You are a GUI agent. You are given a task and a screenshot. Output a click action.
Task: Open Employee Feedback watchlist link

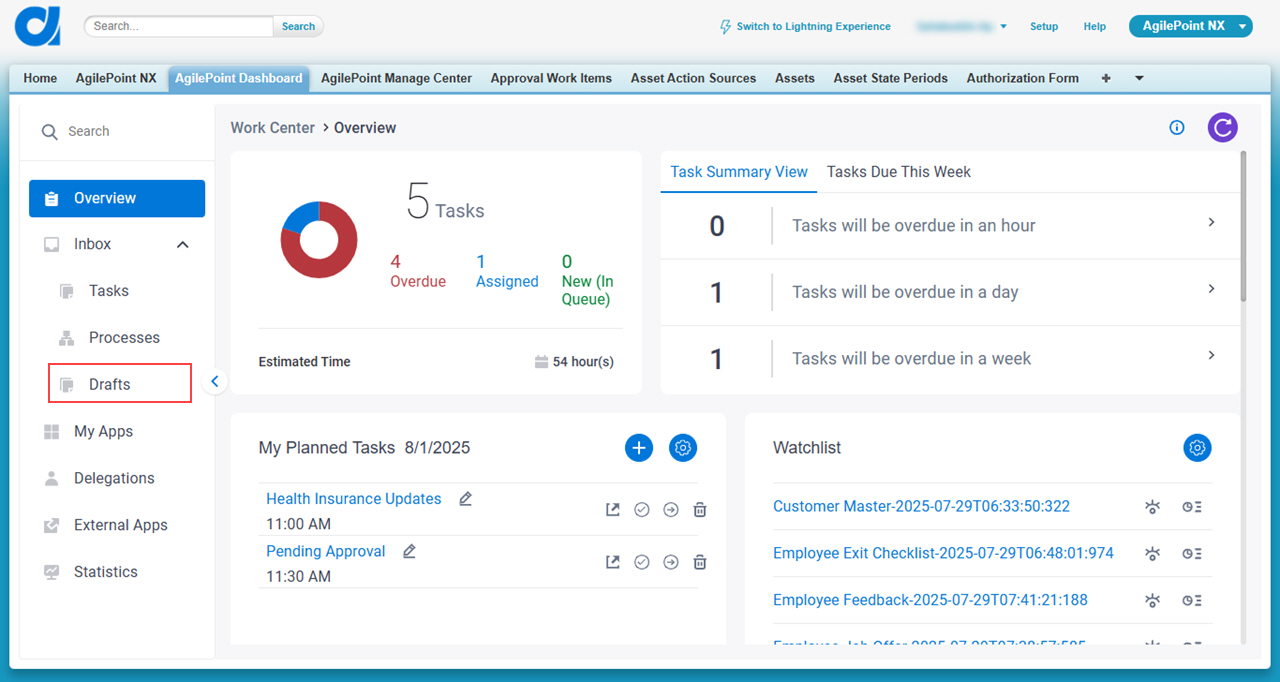(930, 600)
